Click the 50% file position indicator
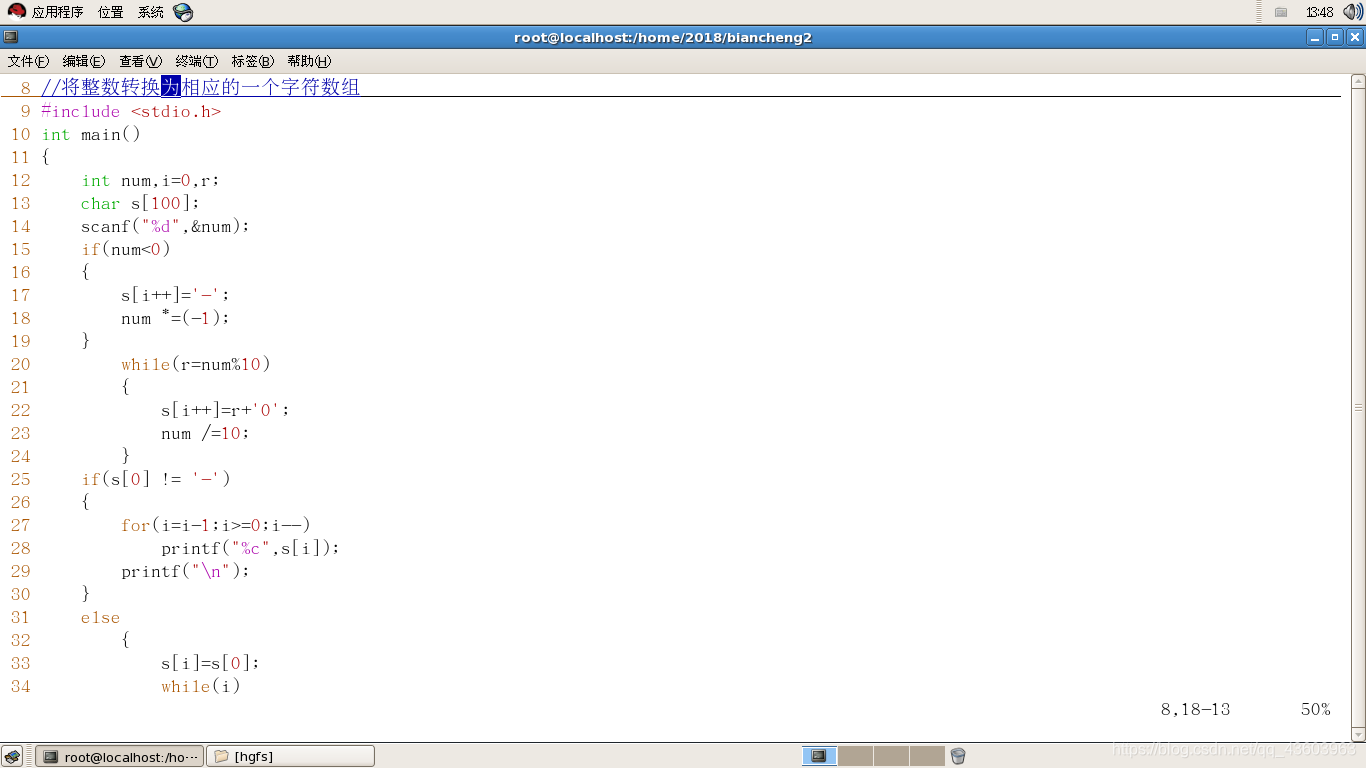This screenshot has height=768, width=1366. [1316, 710]
